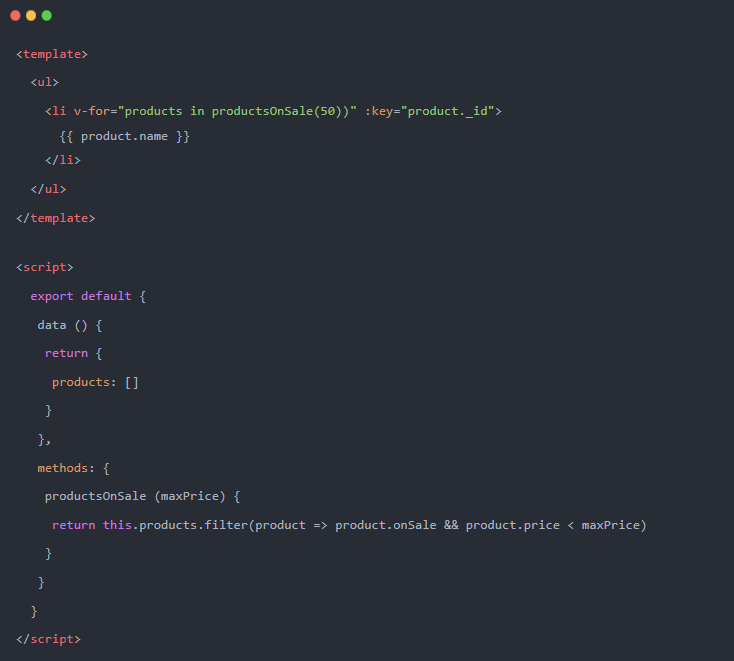Click the green maximize window dot
Screen dimensions: 734x661
[x=47, y=16]
